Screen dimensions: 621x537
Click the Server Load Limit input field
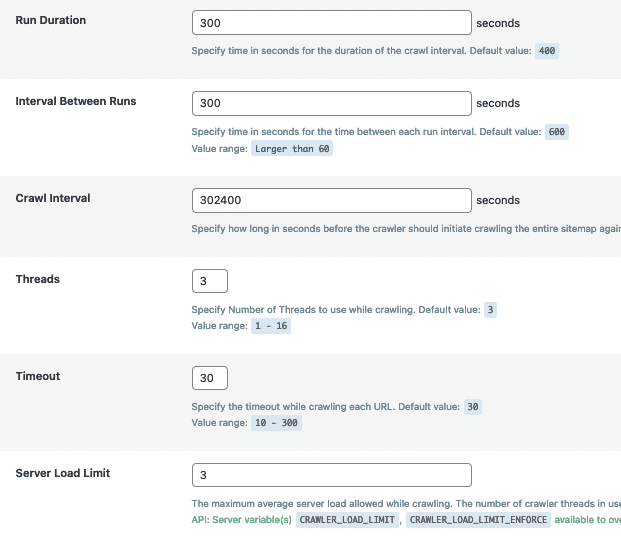pyautogui.click(x=330, y=475)
